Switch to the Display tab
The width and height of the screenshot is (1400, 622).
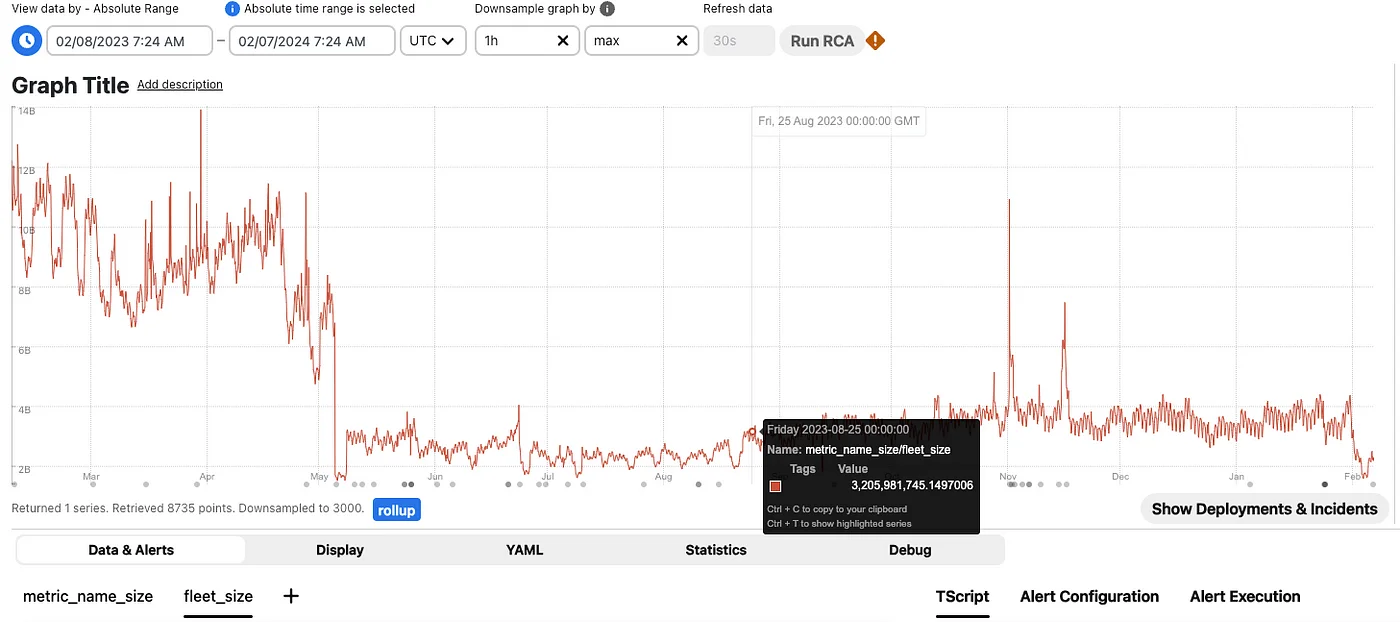click(340, 550)
